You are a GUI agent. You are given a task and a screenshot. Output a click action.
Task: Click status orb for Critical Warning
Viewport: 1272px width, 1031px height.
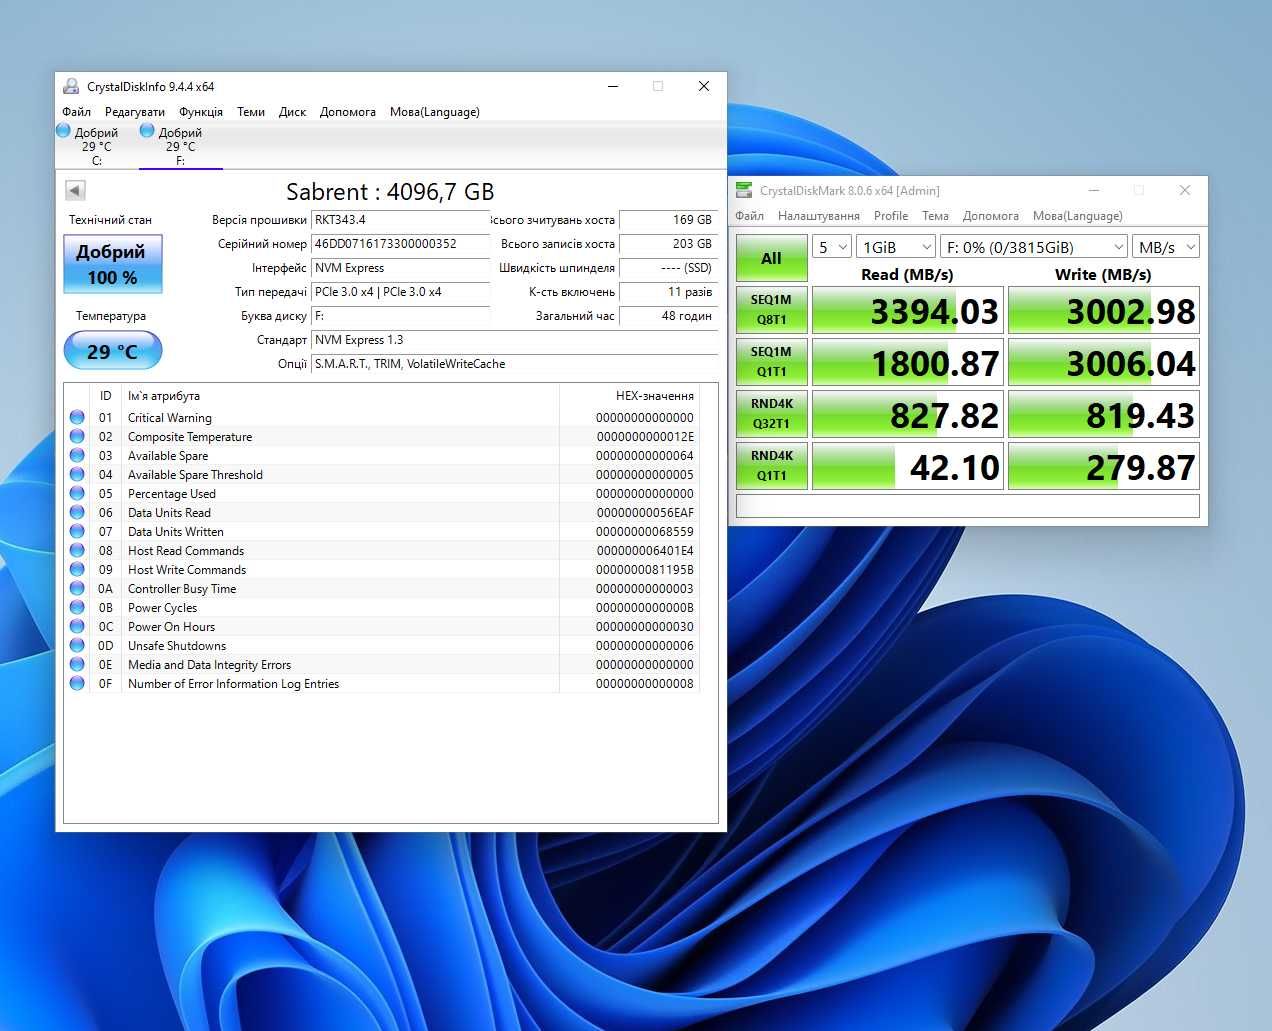point(77,417)
